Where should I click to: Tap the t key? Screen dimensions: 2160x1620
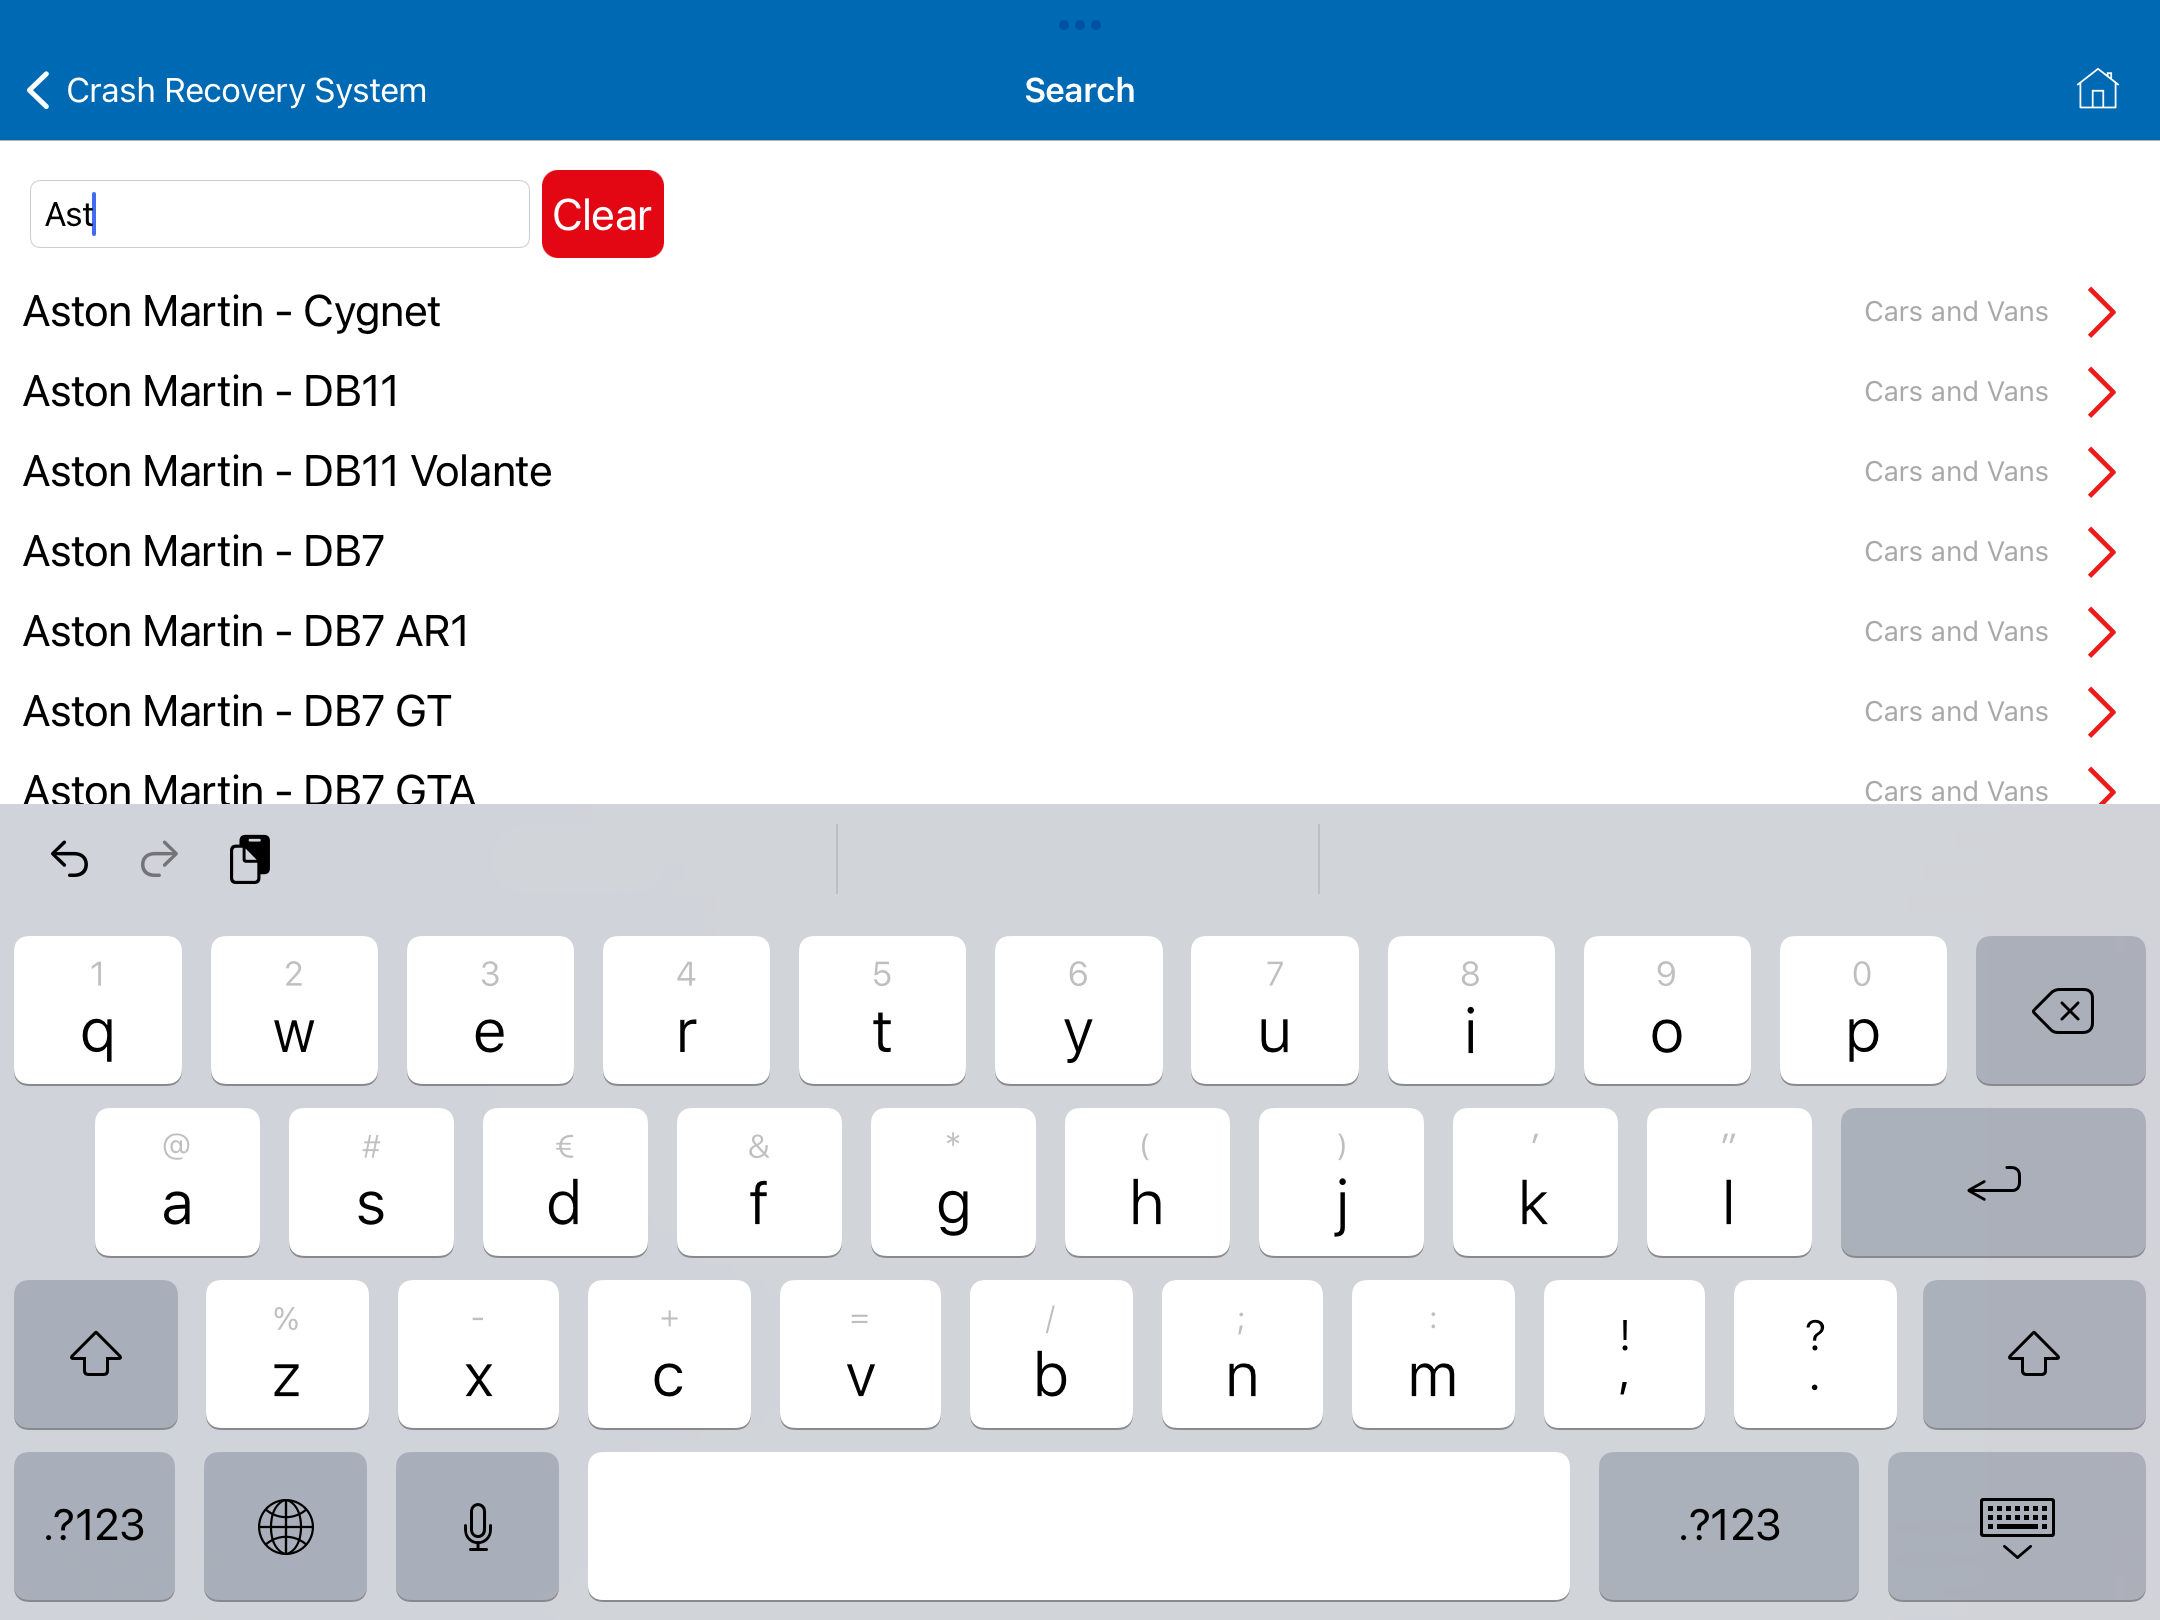point(882,1010)
